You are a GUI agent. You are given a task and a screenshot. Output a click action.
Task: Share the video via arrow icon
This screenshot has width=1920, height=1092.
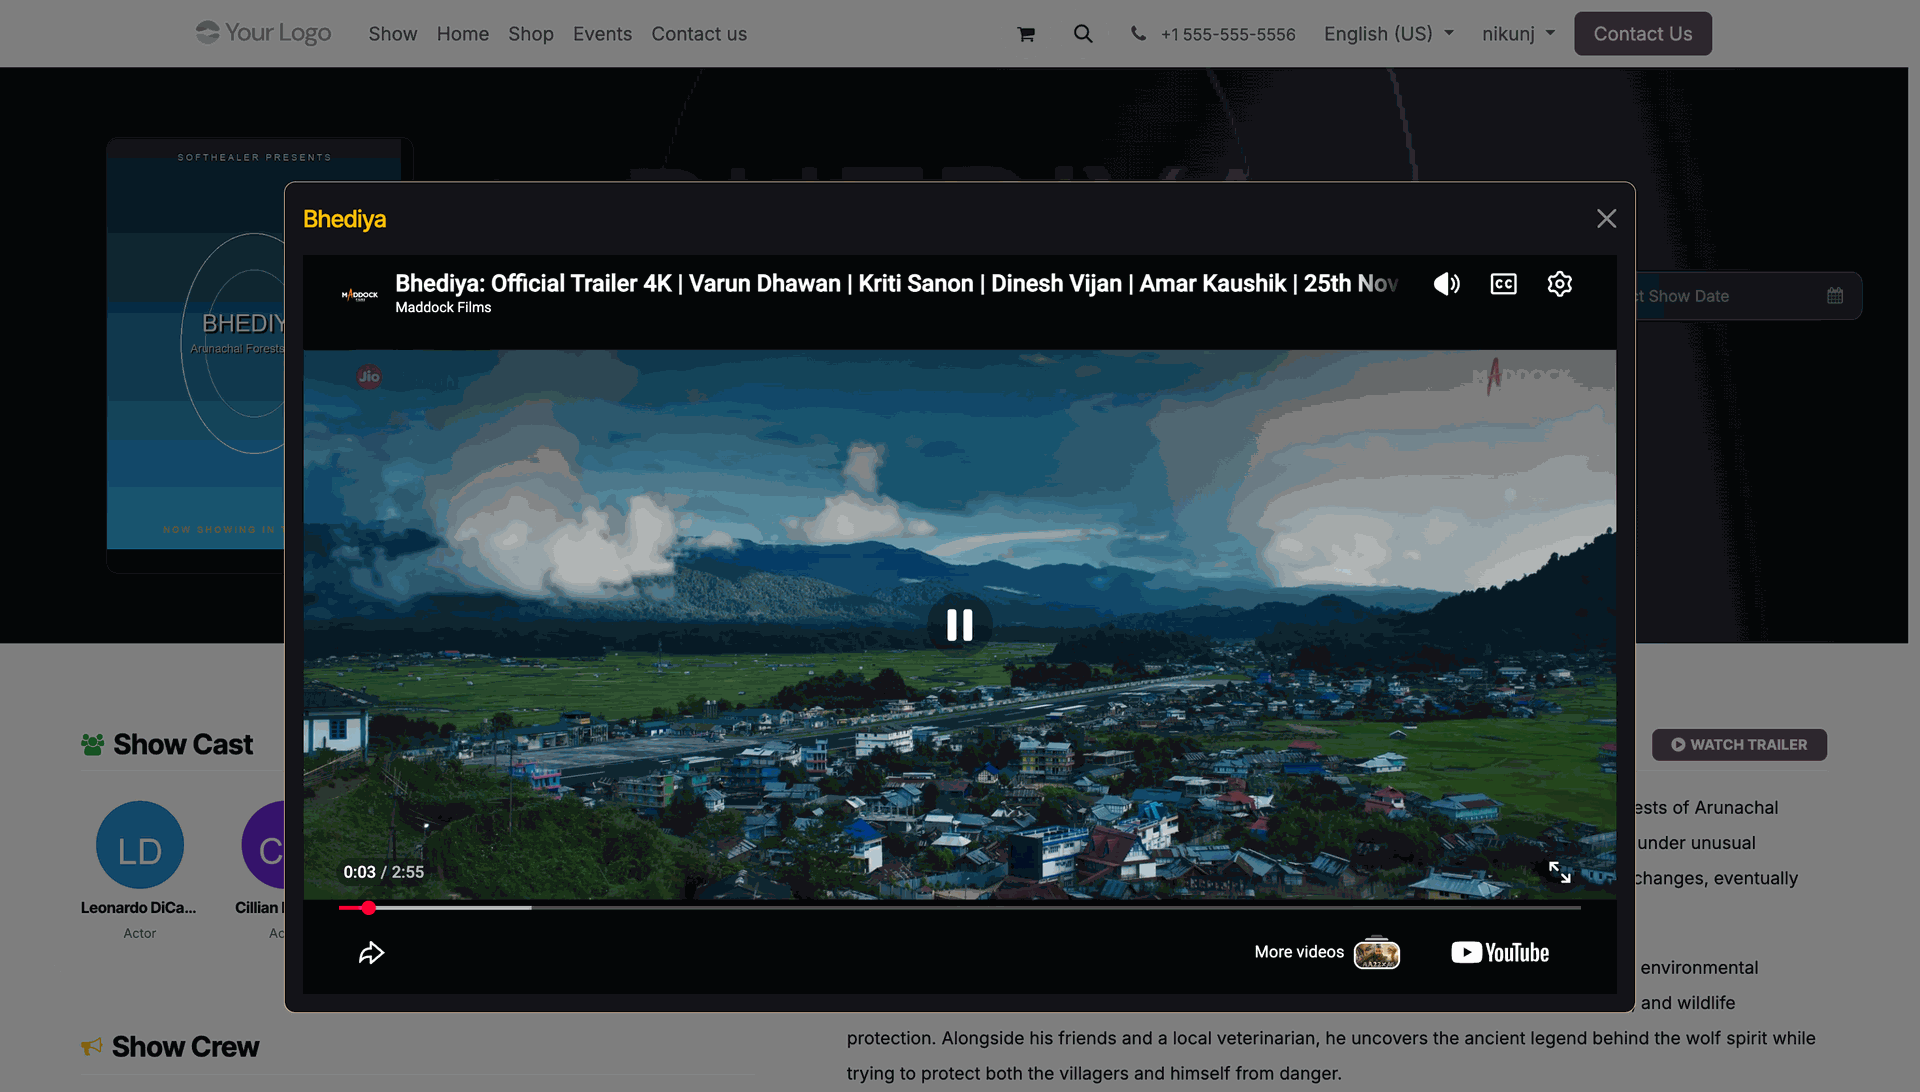[x=371, y=953]
